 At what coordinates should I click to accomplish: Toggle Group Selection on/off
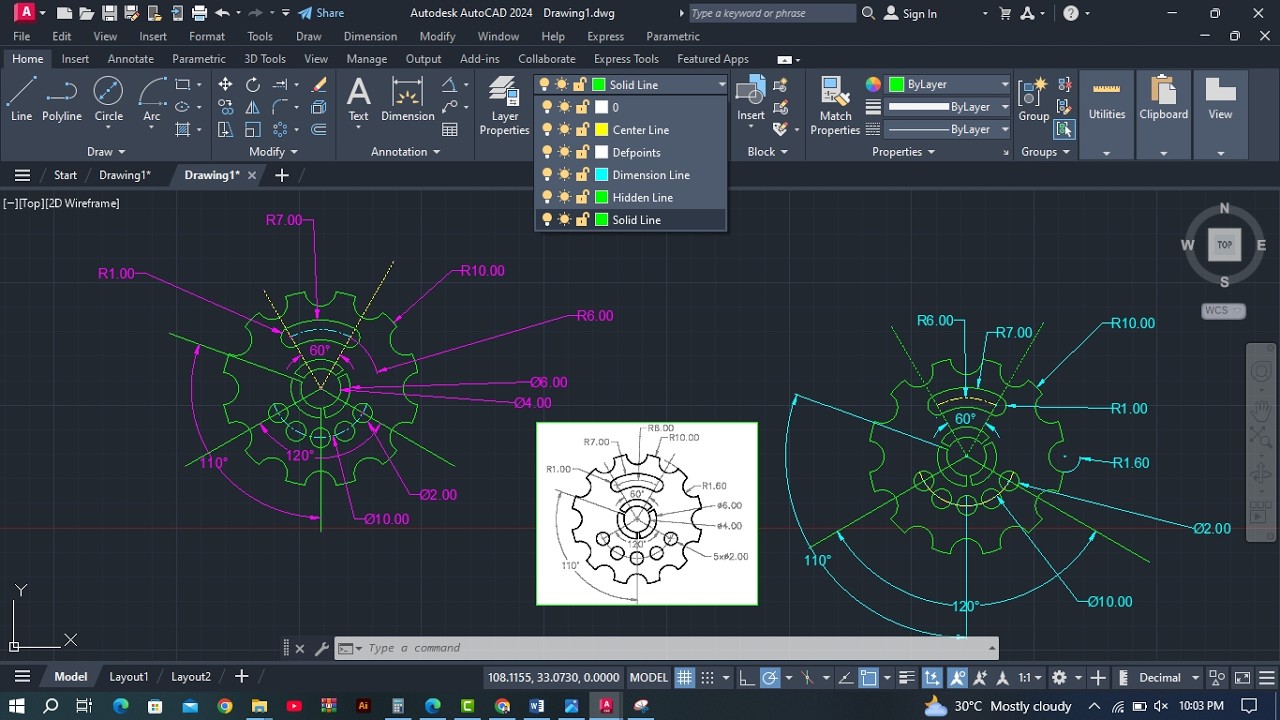1064,129
